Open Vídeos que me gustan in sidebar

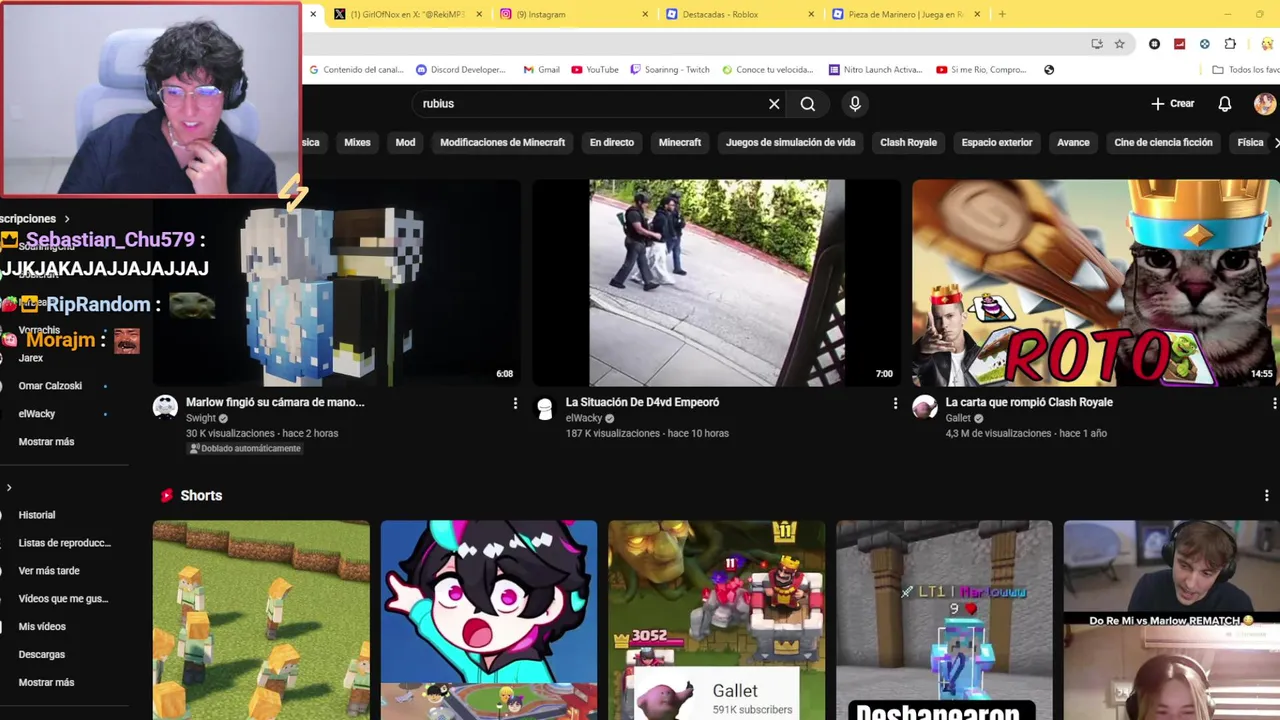(x=63, y=599)
